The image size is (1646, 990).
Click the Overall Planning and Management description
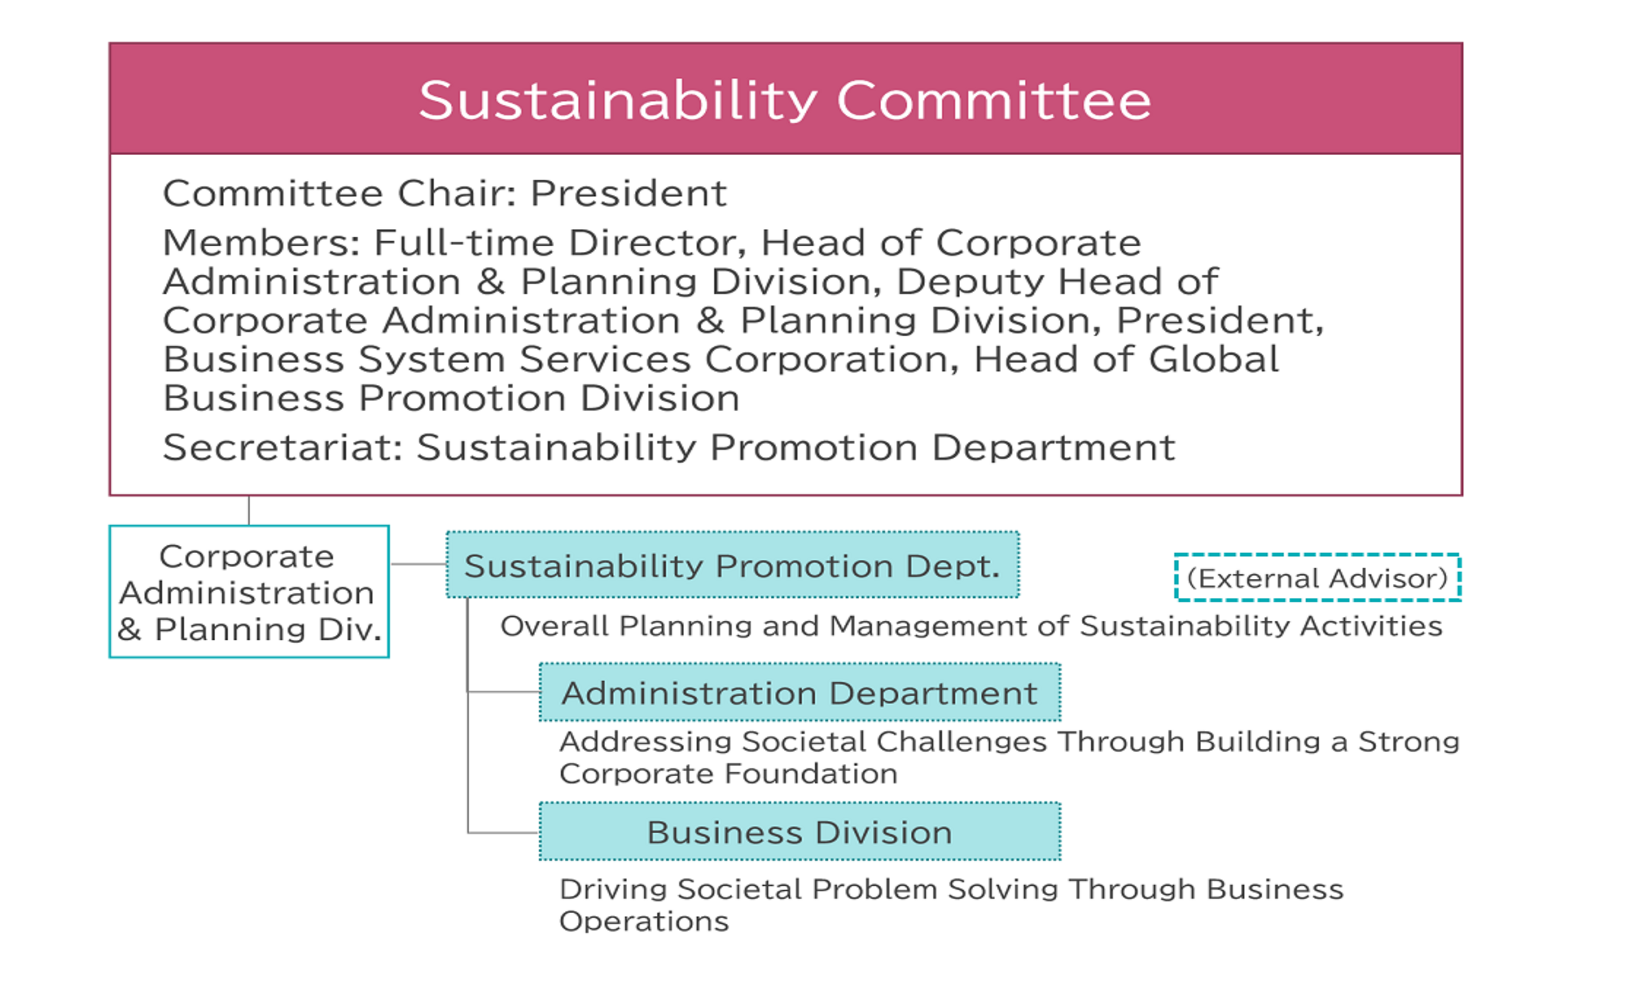[x=971, y=626]
